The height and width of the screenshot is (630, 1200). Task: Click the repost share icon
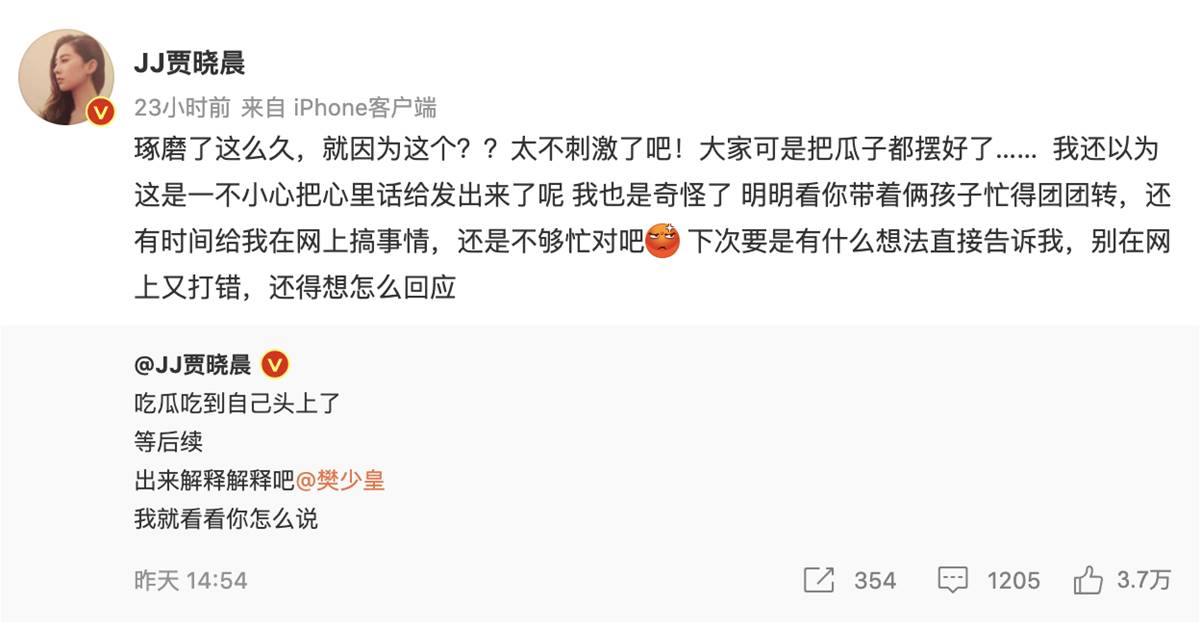tap(819, 579)
